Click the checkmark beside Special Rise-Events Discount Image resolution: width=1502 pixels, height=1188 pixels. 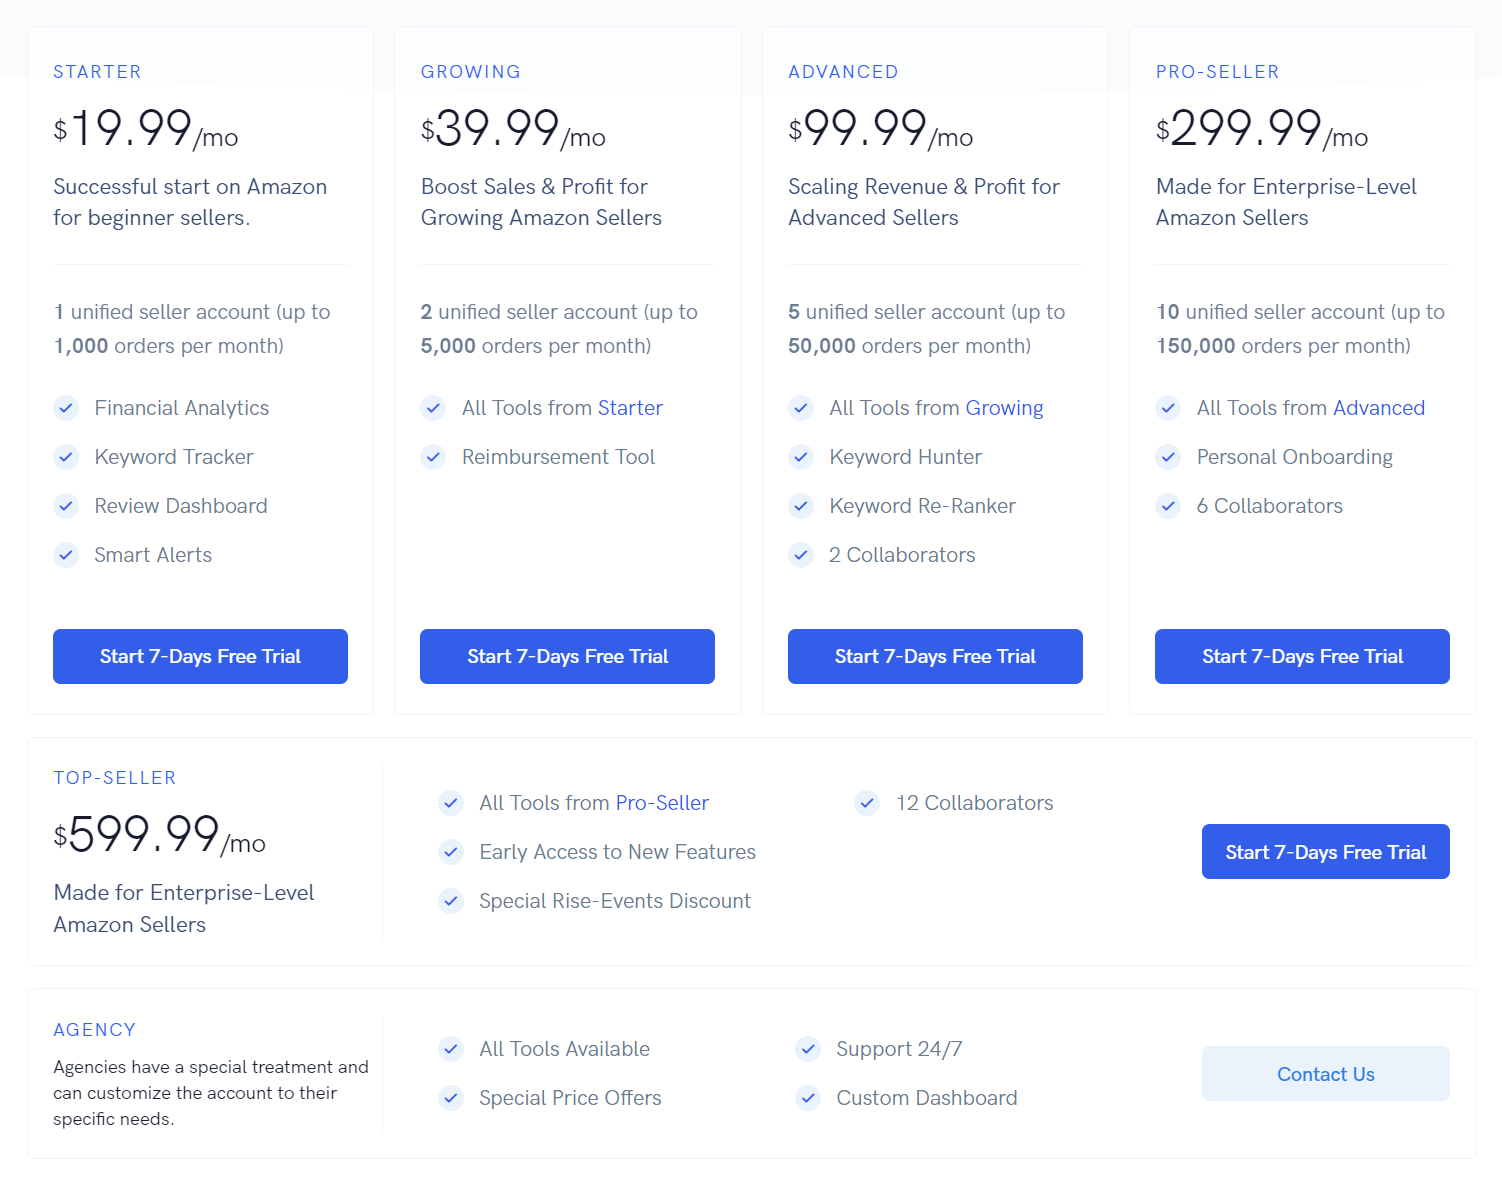tap(451, 901)
